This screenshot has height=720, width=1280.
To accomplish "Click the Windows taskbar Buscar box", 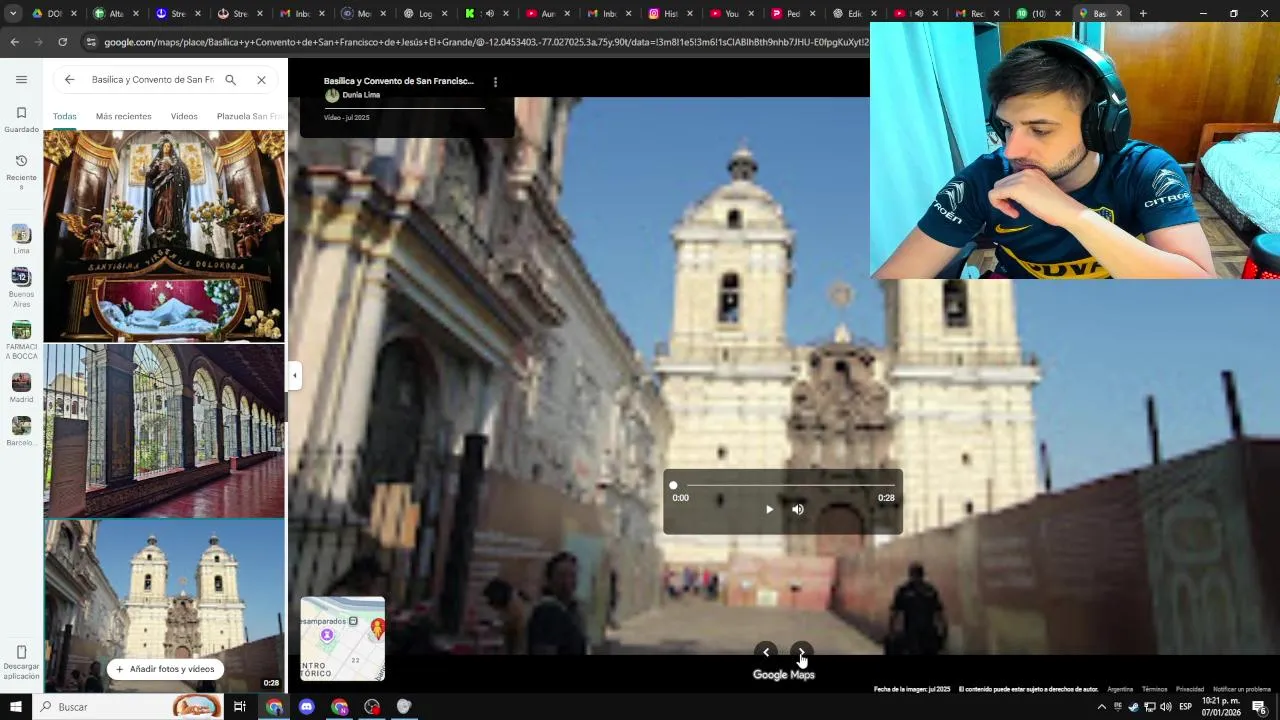I will (x=130, y=707).
